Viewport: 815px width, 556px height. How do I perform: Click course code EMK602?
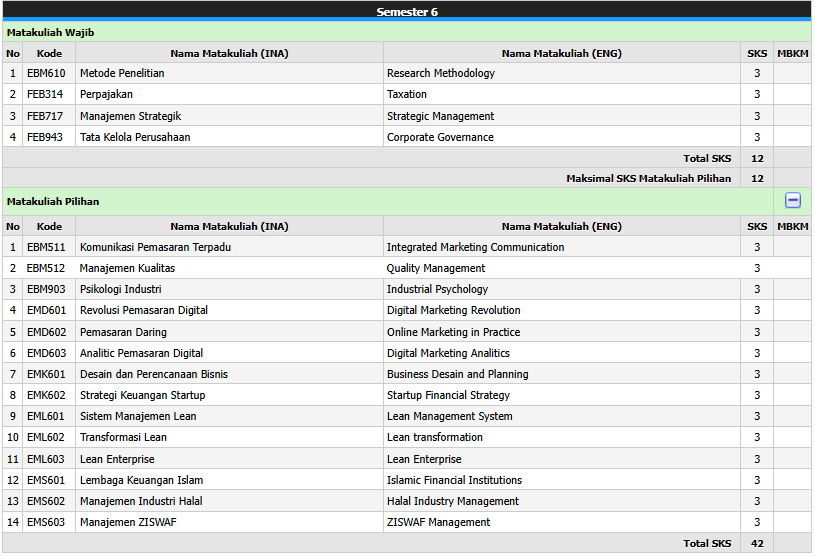[46, 395]
